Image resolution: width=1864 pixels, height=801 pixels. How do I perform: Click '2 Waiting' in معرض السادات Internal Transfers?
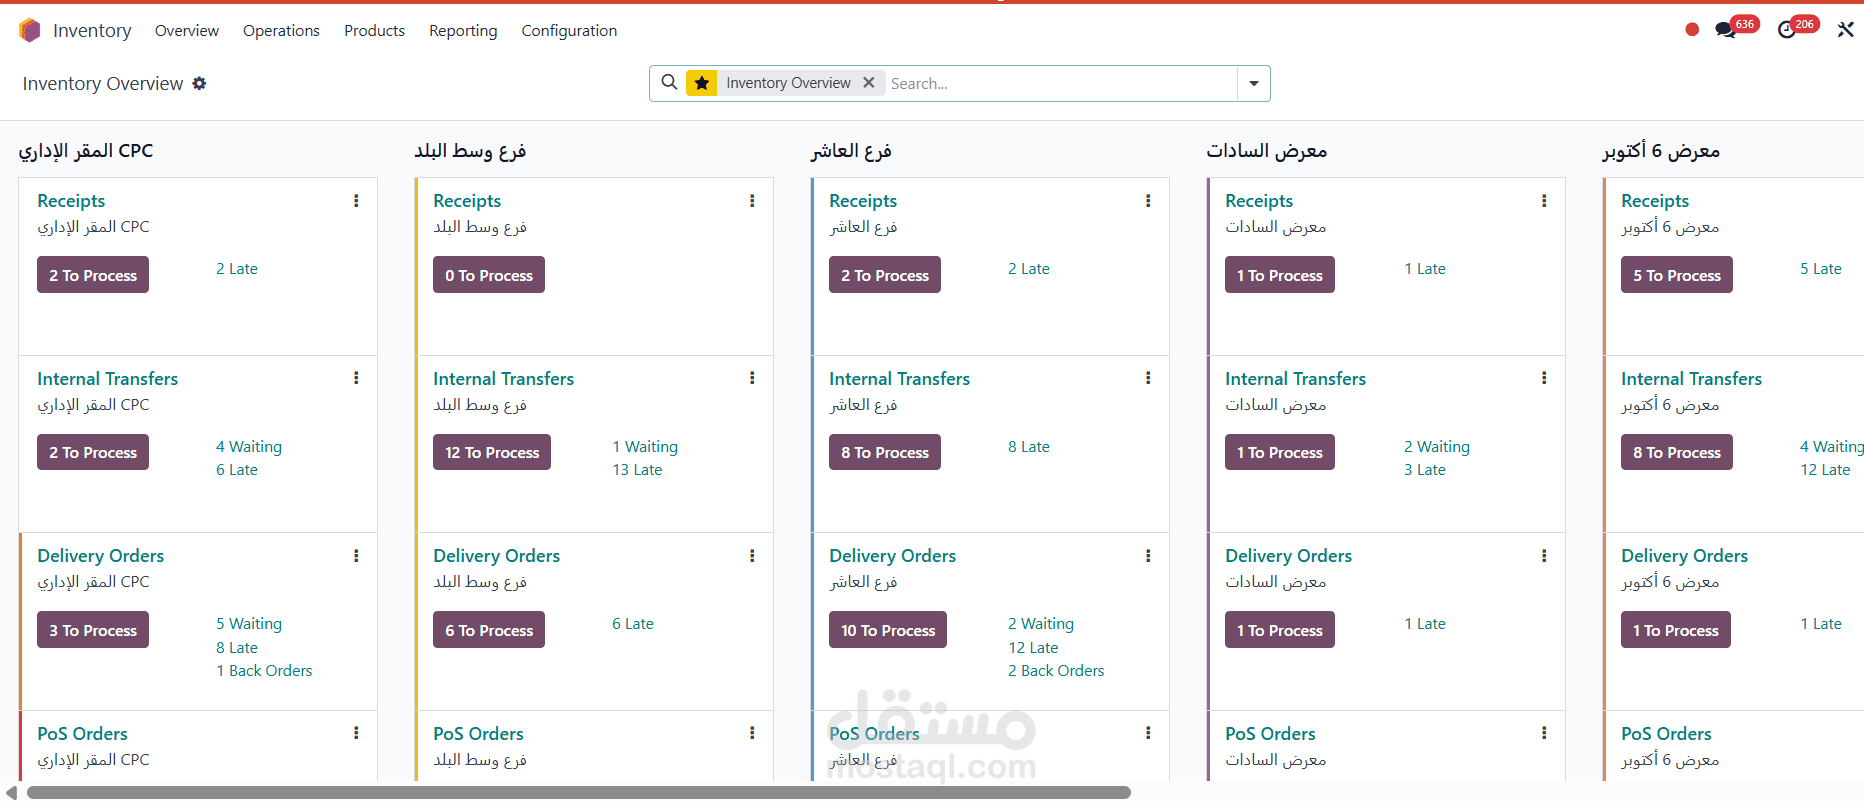click(1437, 447)
